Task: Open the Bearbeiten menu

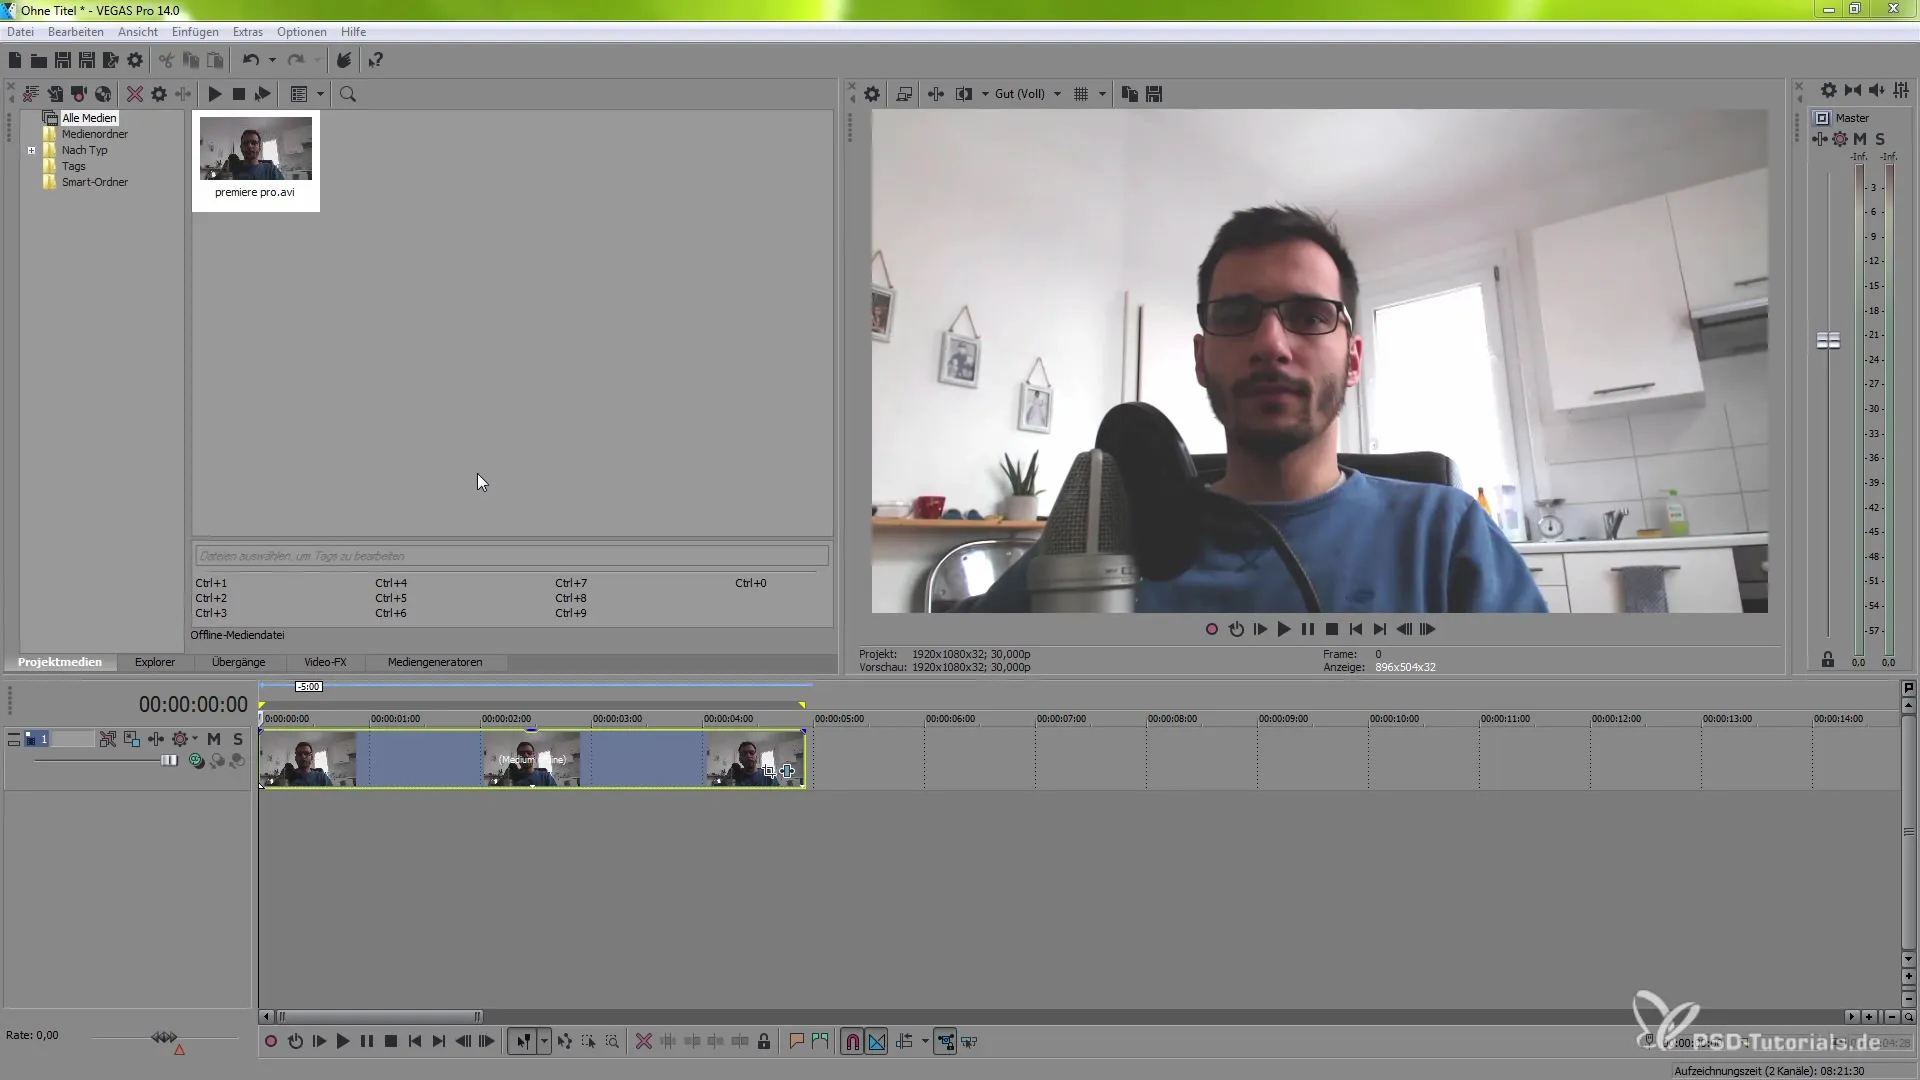Action: click(76, 32)
